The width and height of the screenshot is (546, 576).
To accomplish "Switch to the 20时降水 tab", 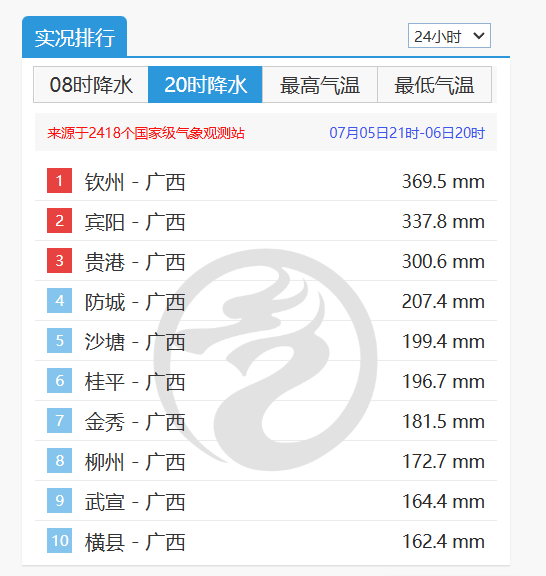I will (x=205, y=84).
